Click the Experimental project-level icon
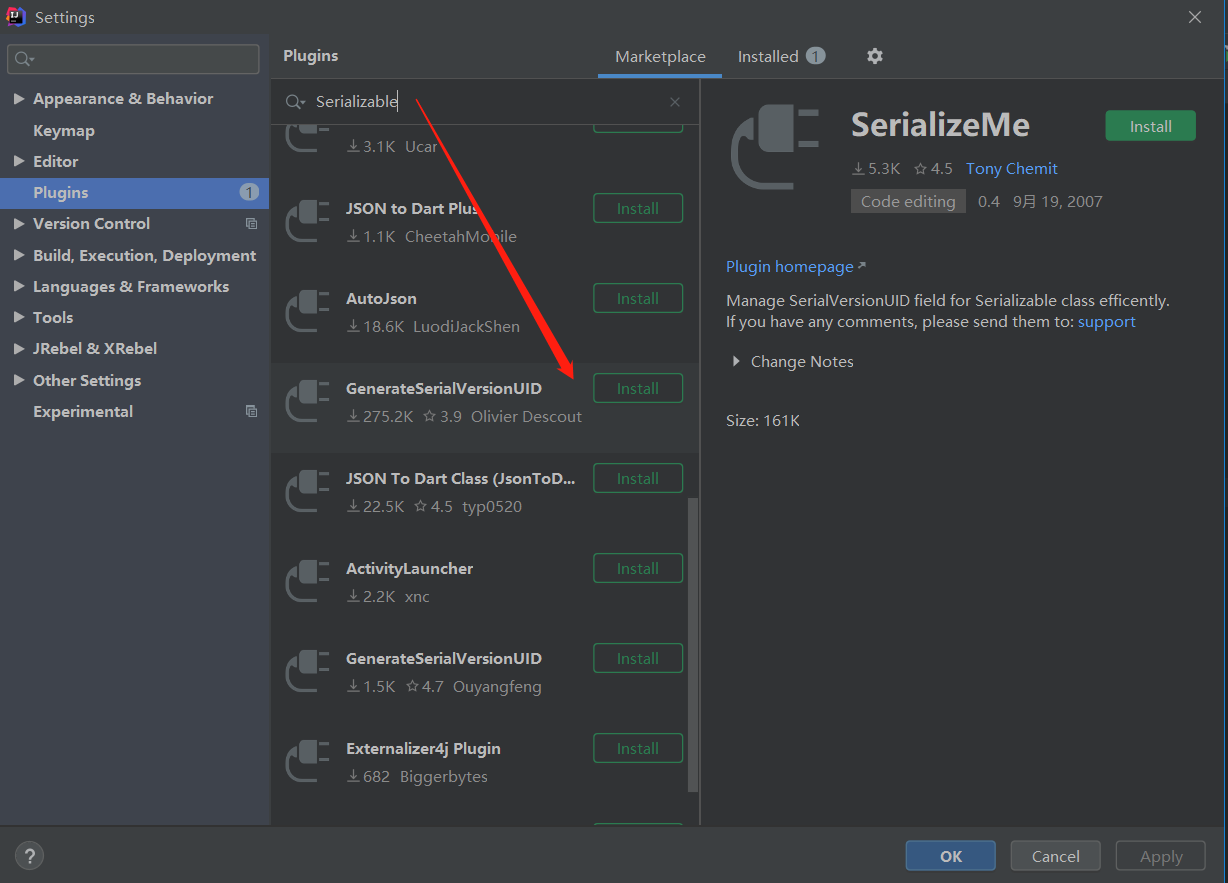Viewport: 1228px width, 883px height. point(251,412)
